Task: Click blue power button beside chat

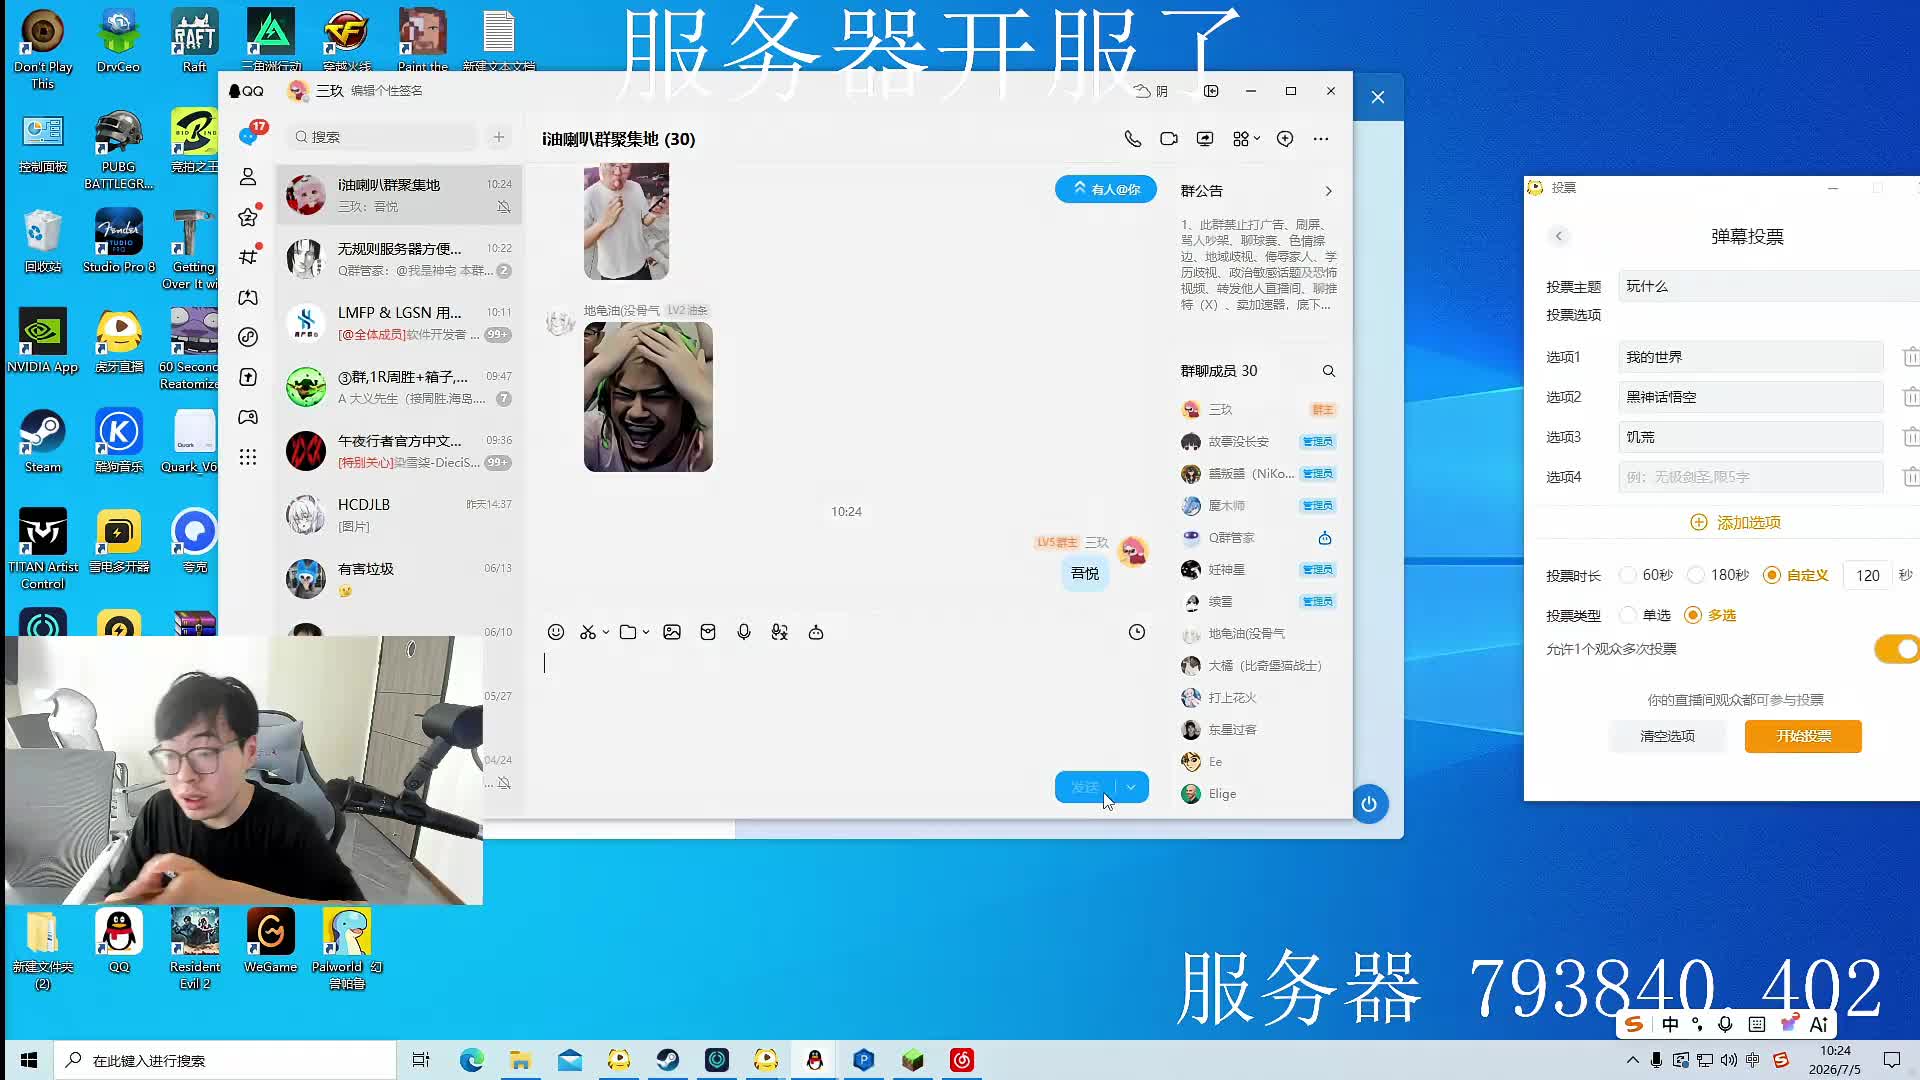Action: coord(1369,804)
